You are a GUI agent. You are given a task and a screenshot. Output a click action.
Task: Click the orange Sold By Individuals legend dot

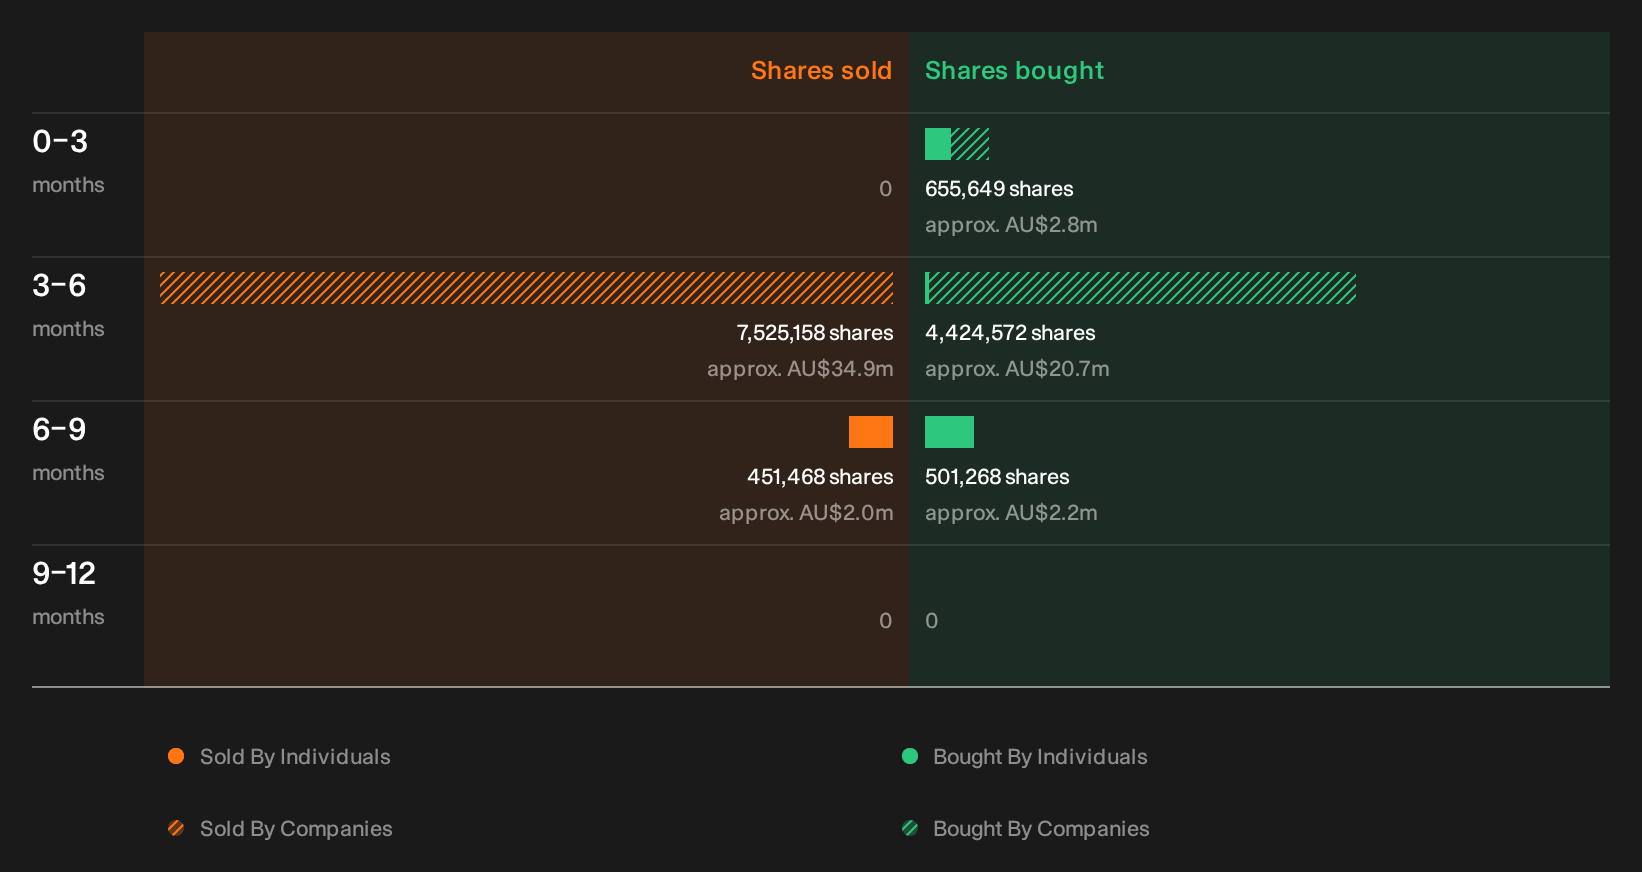[x=176, y=756]
